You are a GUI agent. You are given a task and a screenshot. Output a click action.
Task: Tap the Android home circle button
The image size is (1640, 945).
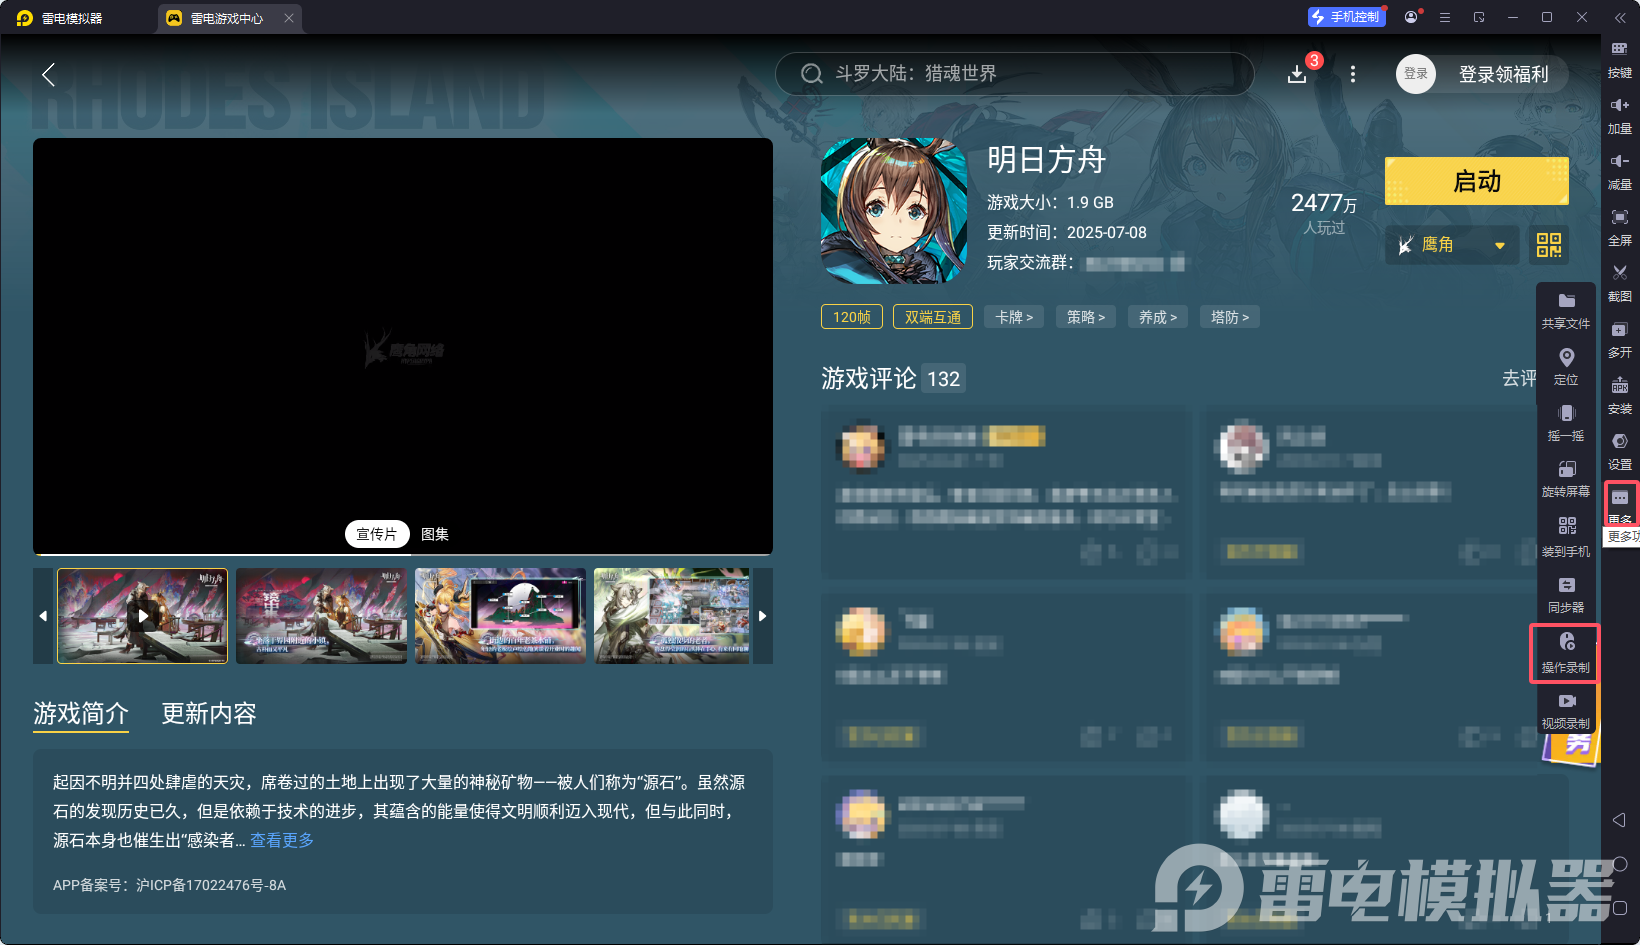pyautogui.click(x=1620, y=864)
